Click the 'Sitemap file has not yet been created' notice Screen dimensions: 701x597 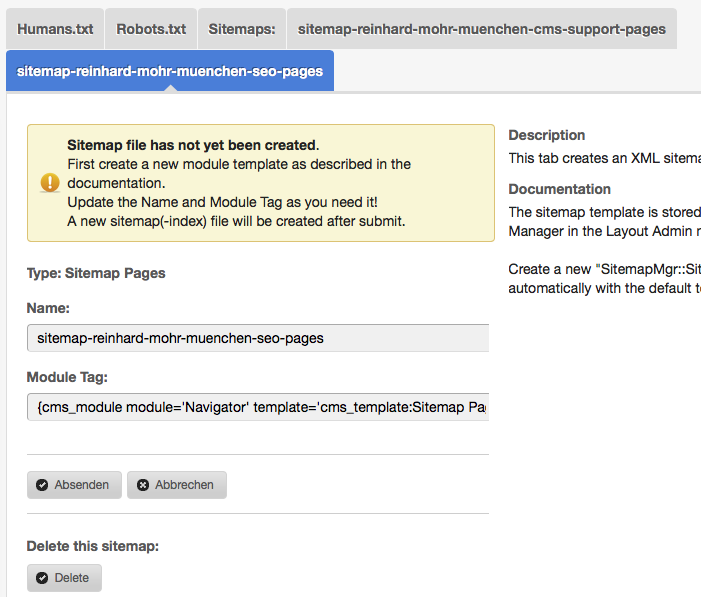click(193, 145)
